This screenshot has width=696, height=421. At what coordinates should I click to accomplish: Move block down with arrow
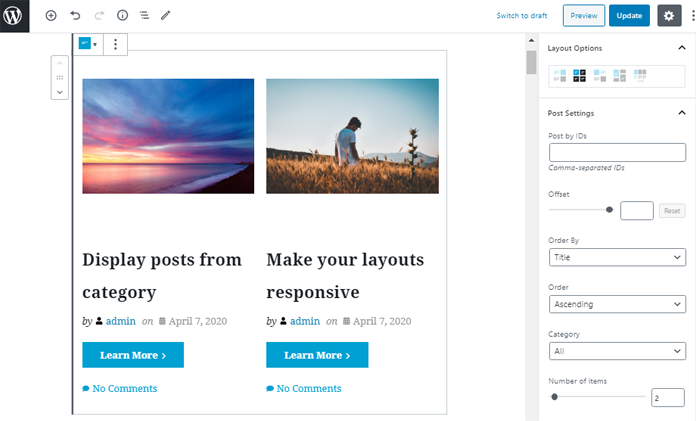[x=59, y=92]
